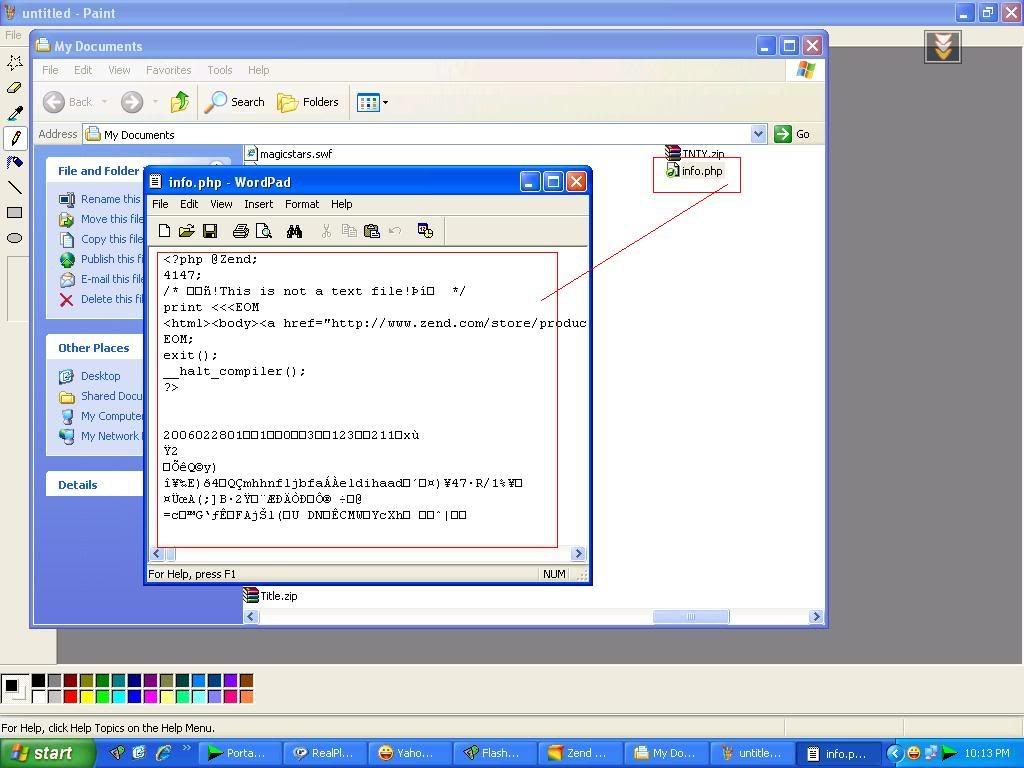Select the Line tool in Paint
1024x768 pixels.
tap(14, 187)
